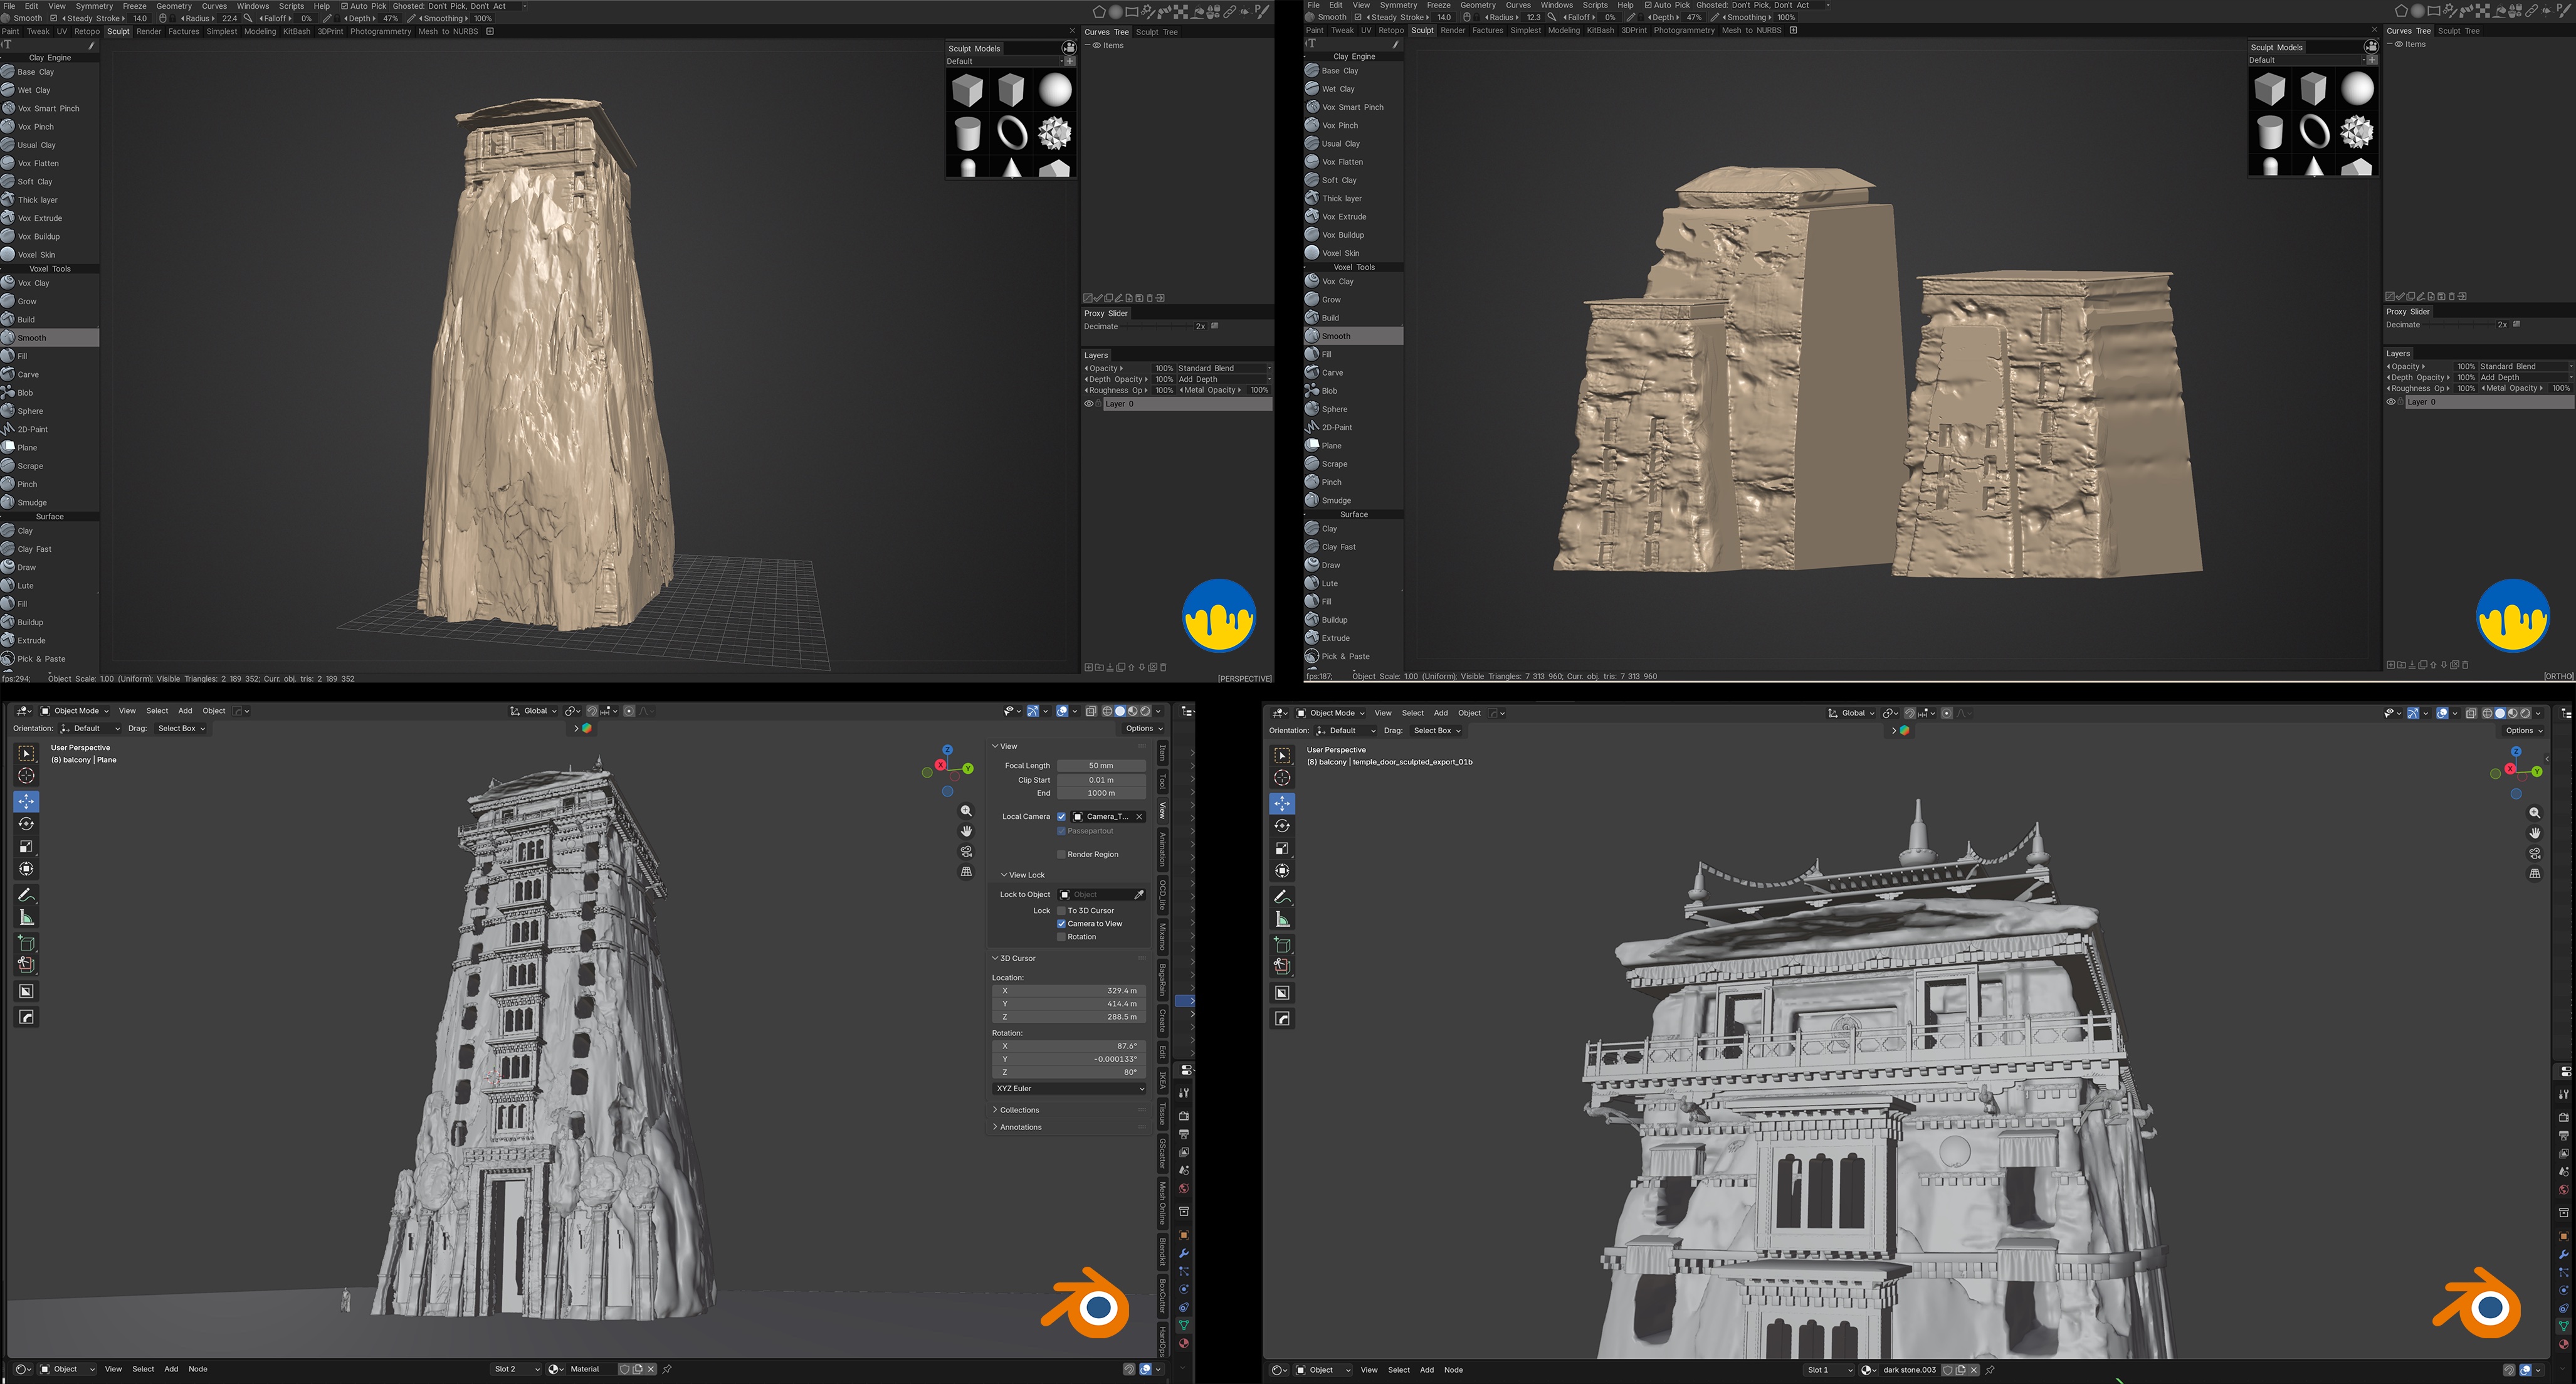Activate Cursor tool in bottom-left Blender toolbar
Screen dimensions: 2576x1384
point(27,776)
